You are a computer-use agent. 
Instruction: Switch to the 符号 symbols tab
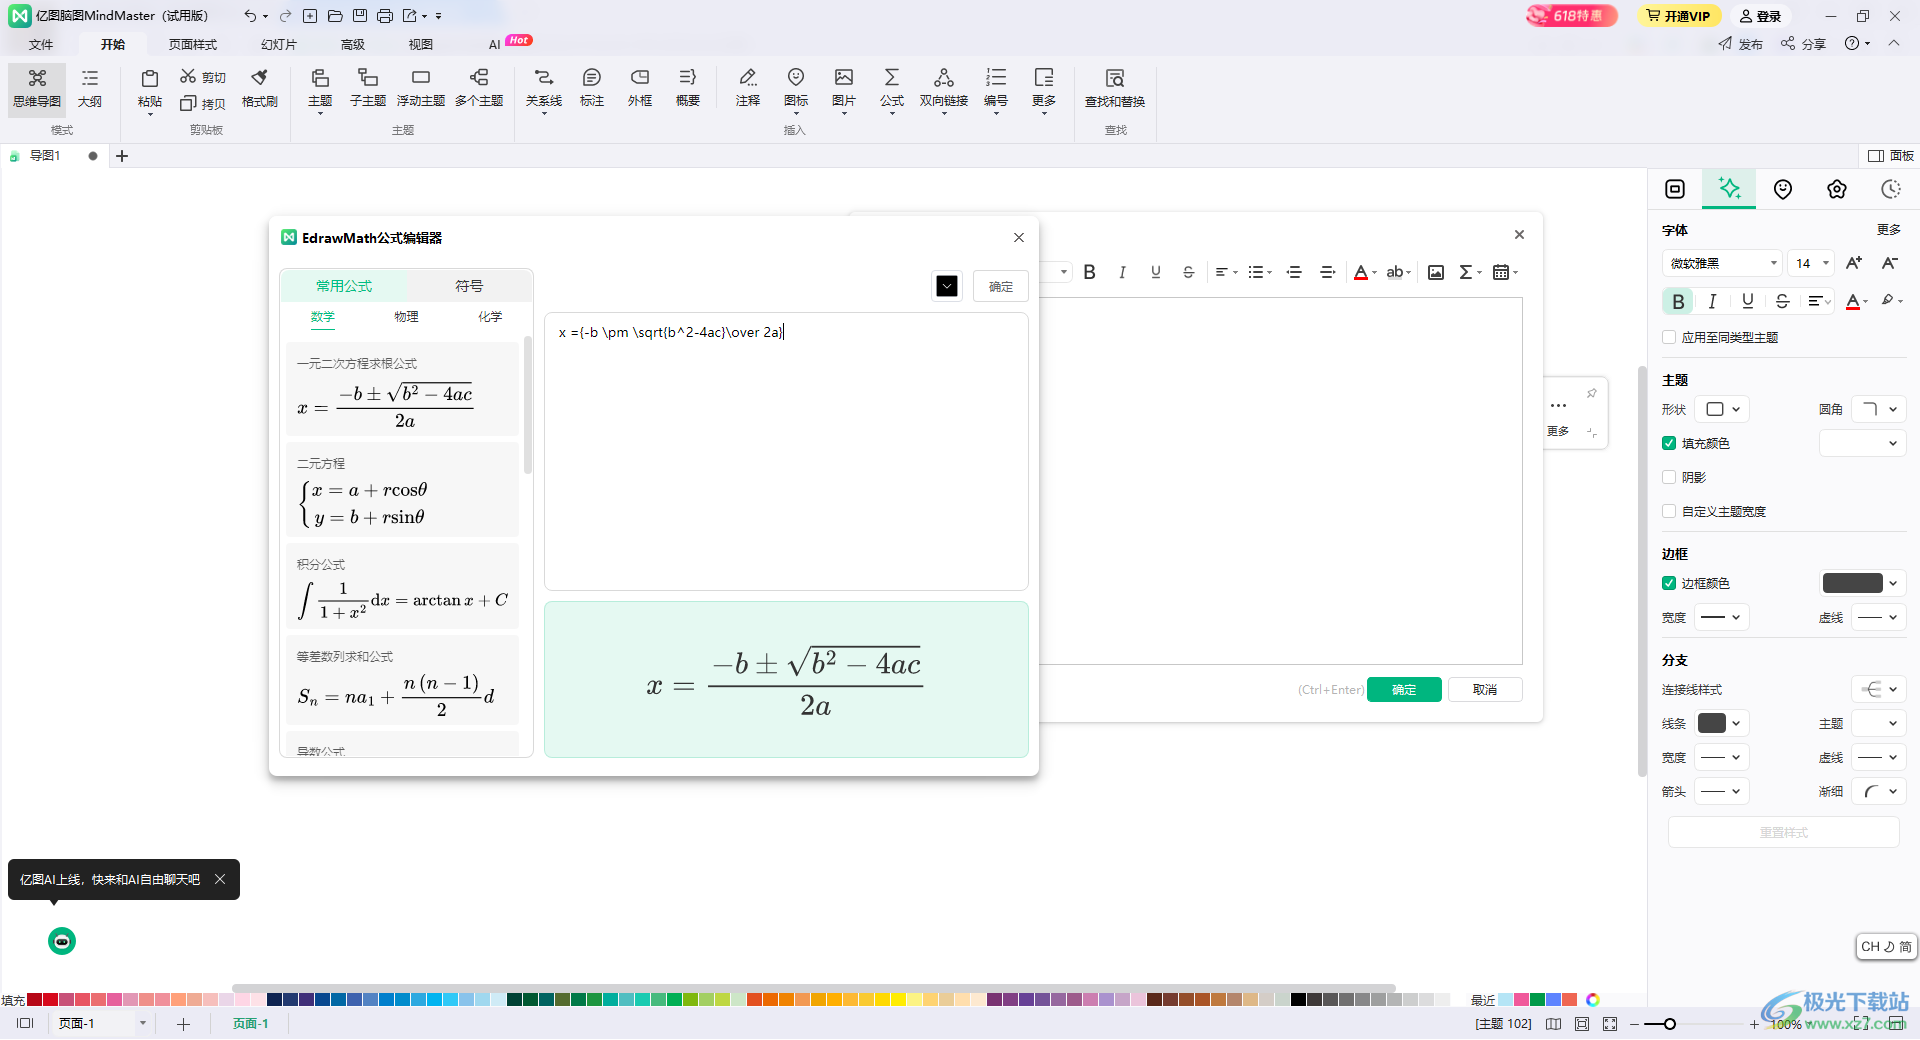469,286
